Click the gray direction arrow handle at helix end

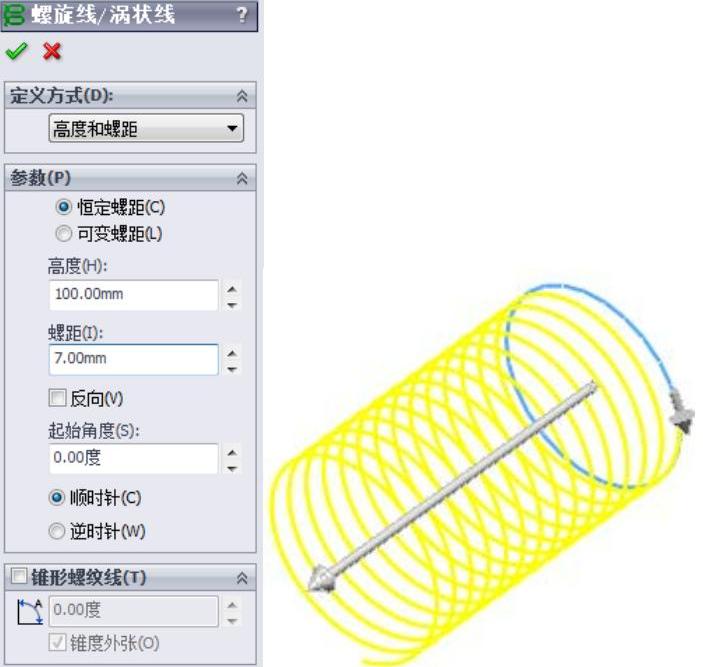pyautogui.click(x=321, y=581)
